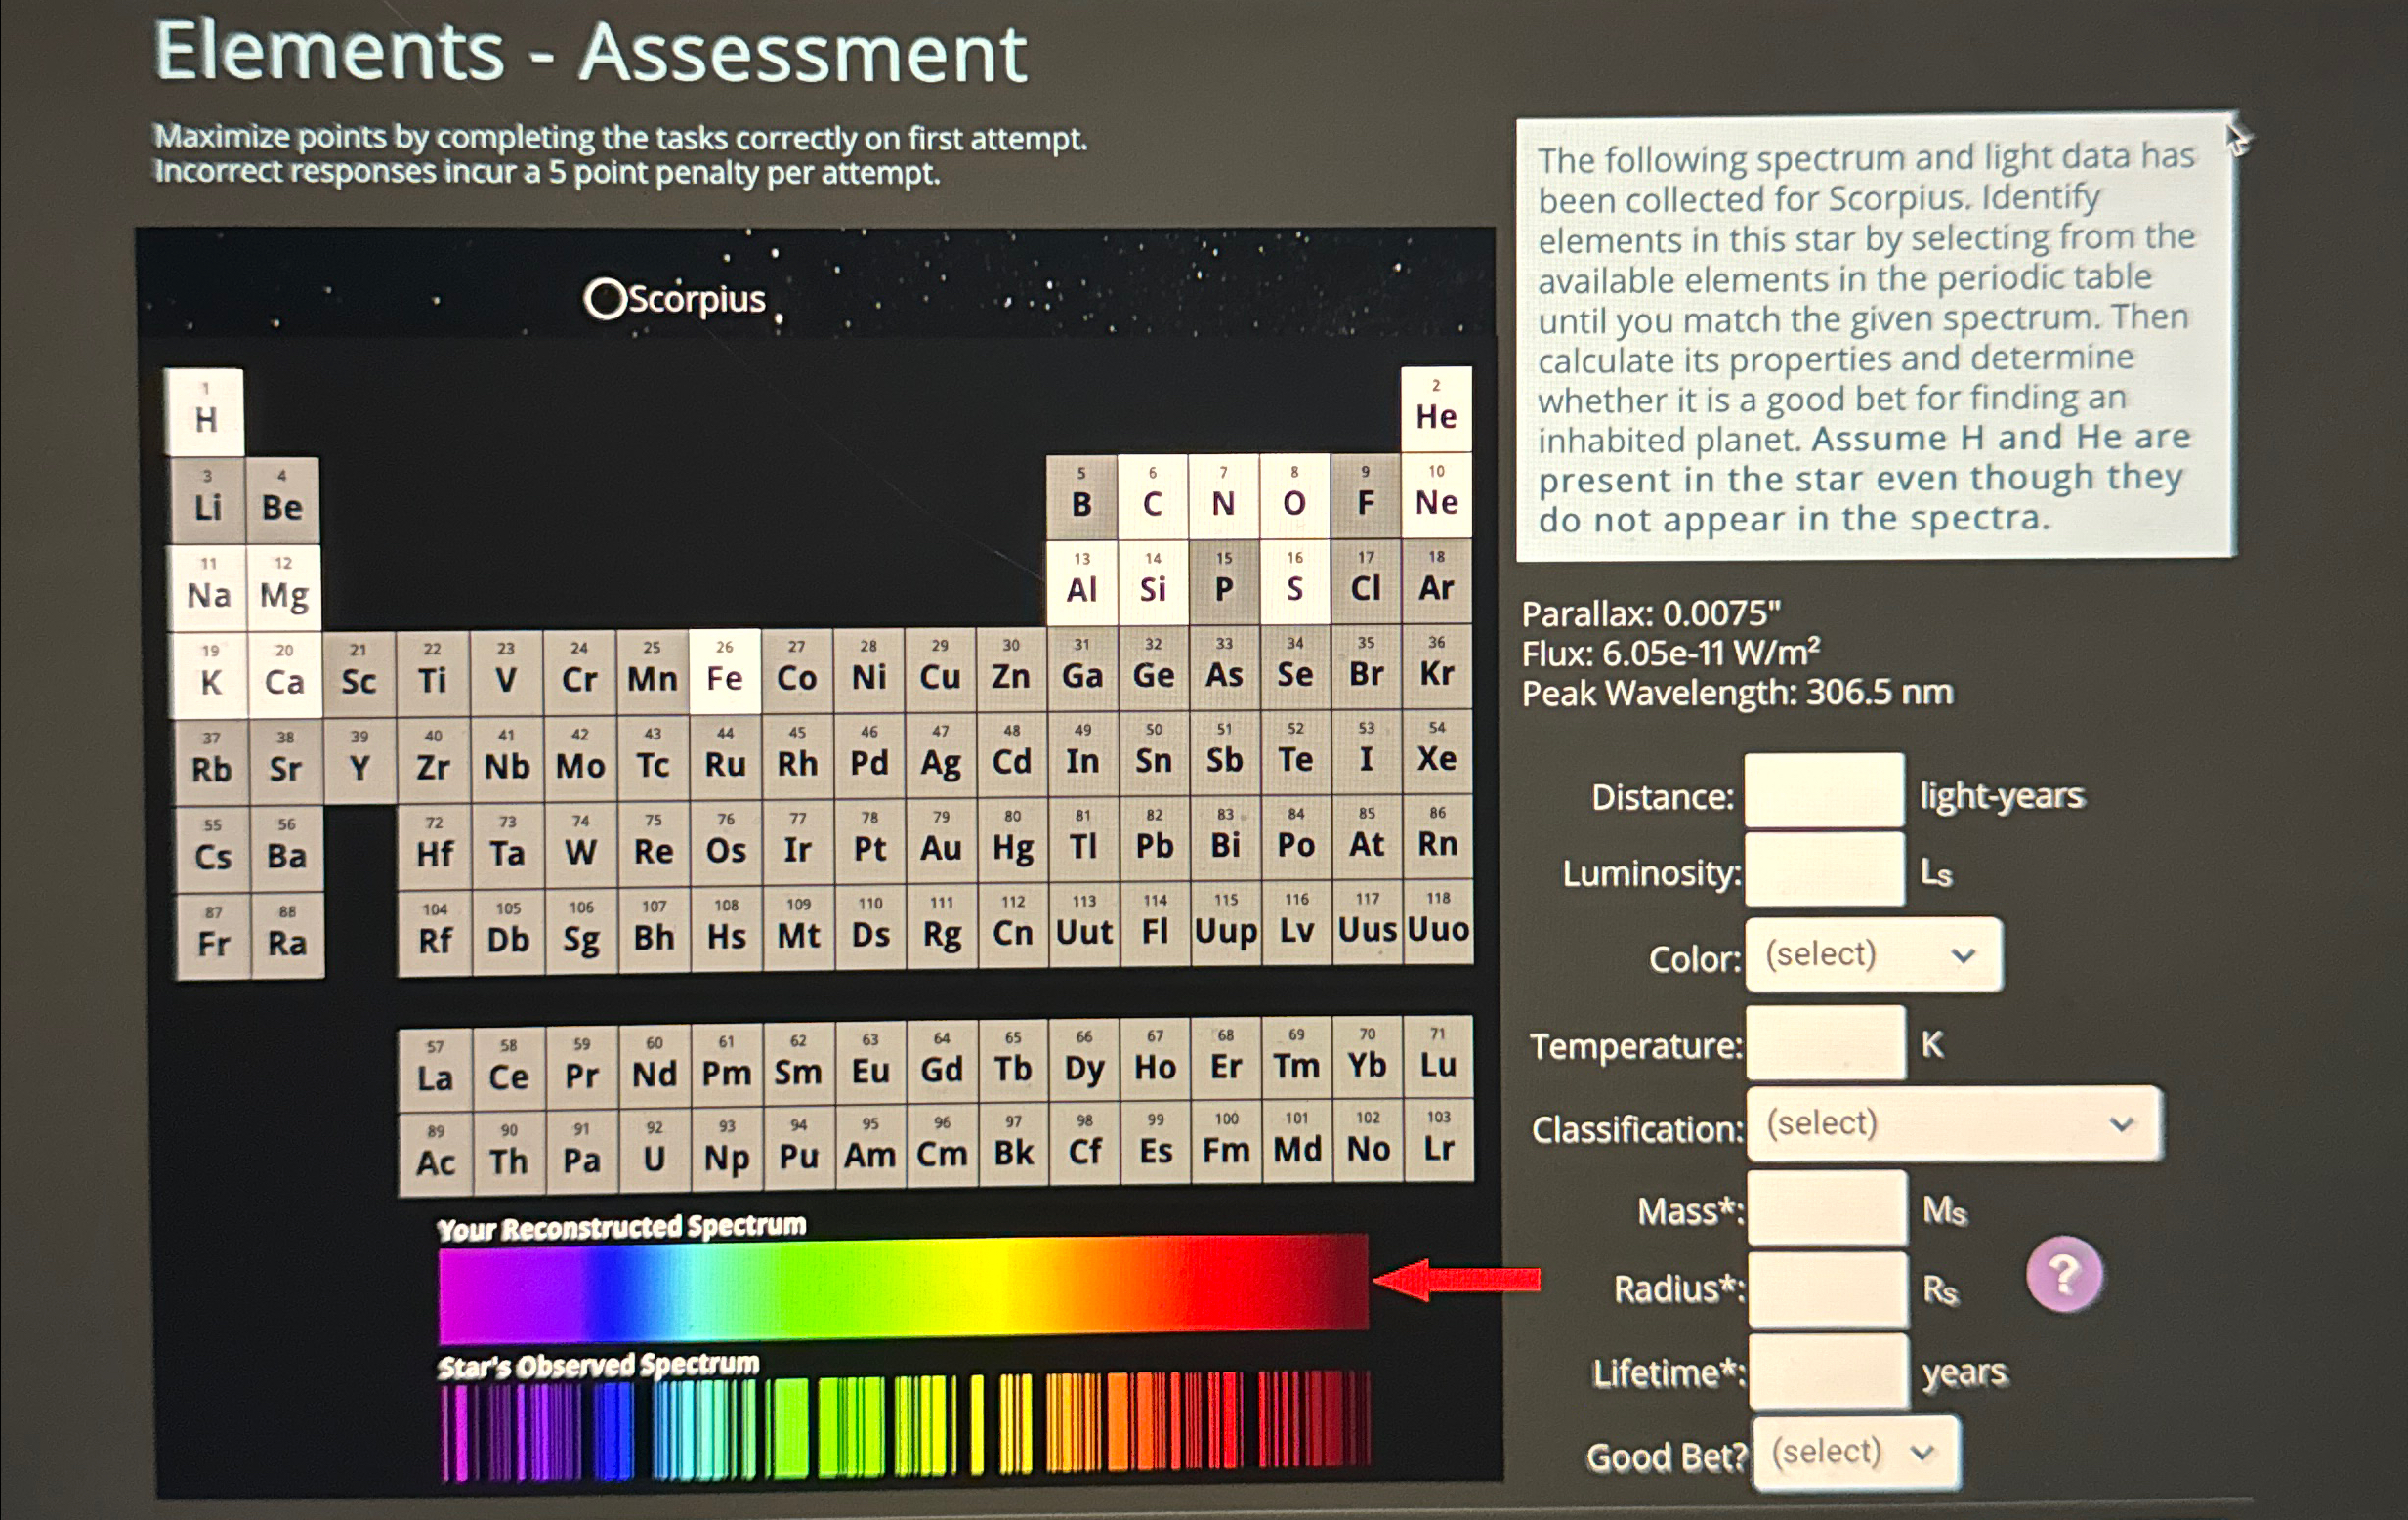The image size is (2408, 1520).
Task: Select the Oxygen (O) element tile
Action: tap(1294, 496)
